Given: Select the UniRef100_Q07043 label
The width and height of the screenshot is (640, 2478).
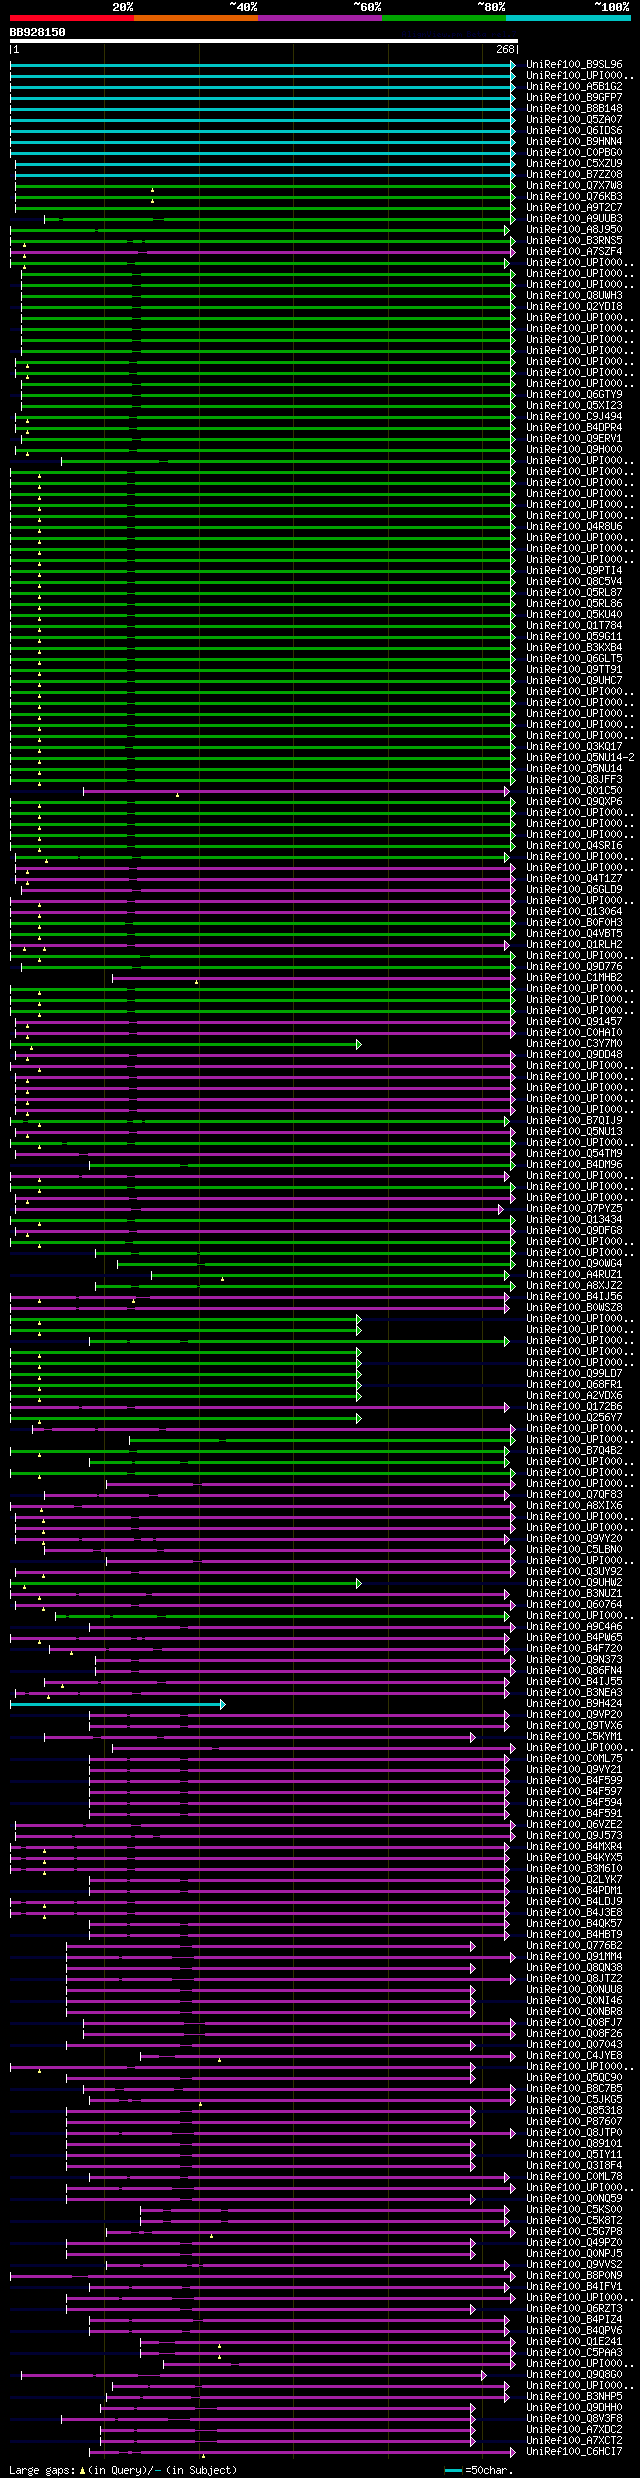Looking at the screenshot, I should pos(574,2045).
